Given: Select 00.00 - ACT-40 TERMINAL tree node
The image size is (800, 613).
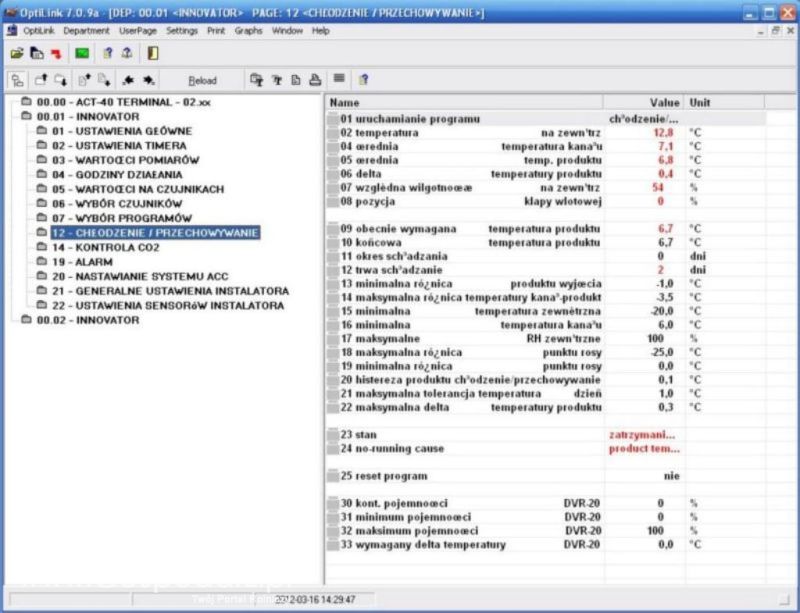Looking at the screenshot, I should tap(123, 102).
